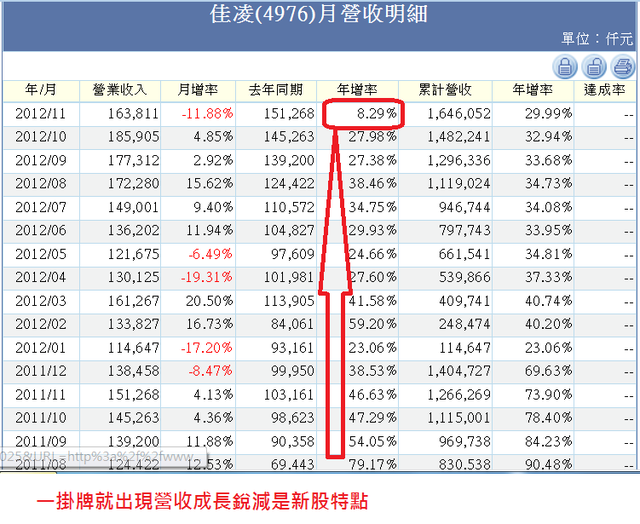The image size is (640, 524).
Task: Click the open padlock icon
Action: pyautogui.click(x=594, y=67)
